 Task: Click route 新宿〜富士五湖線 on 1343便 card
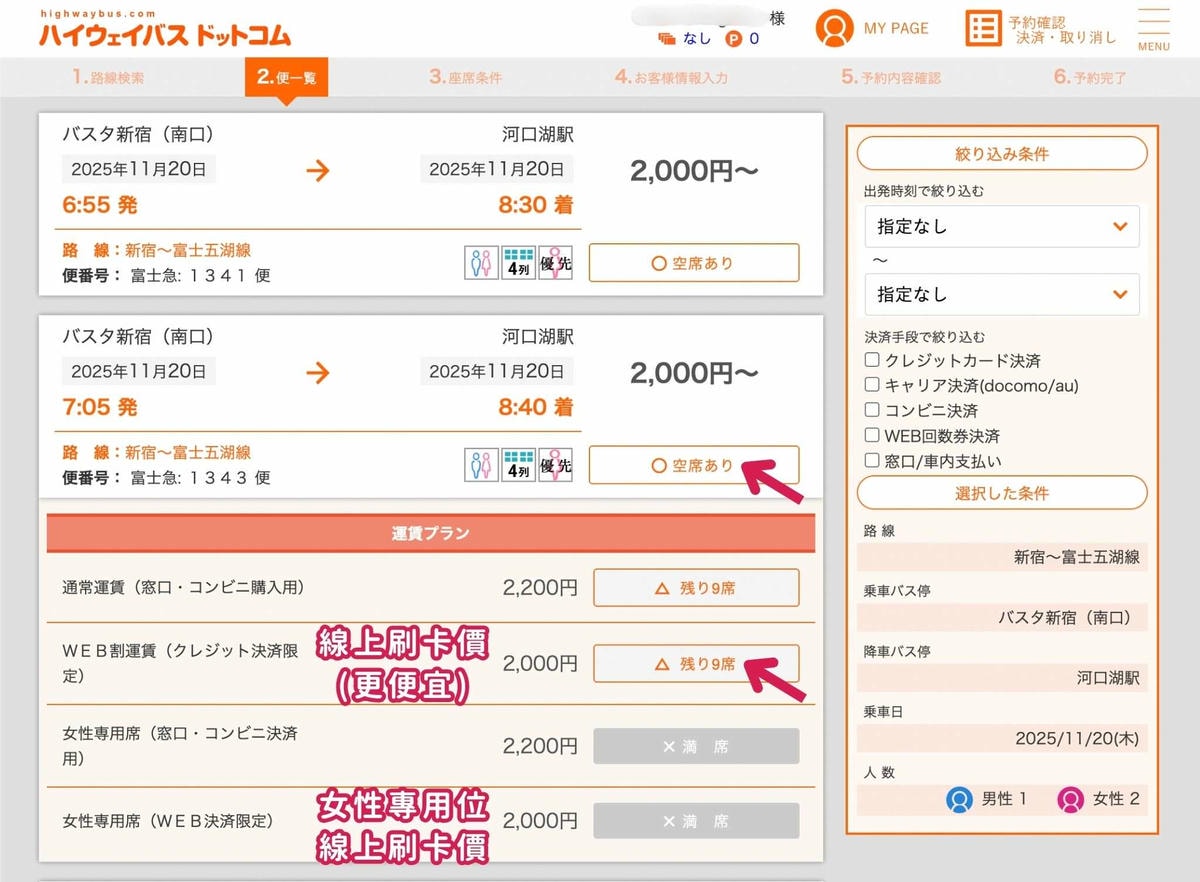187,452
